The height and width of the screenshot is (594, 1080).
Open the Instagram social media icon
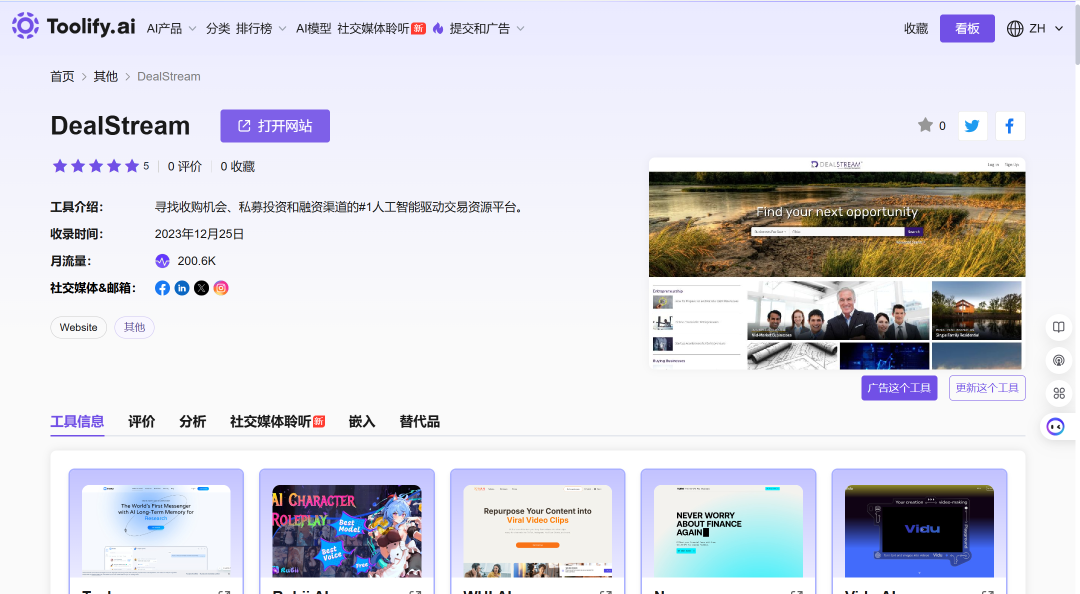[x=220, y=288]
